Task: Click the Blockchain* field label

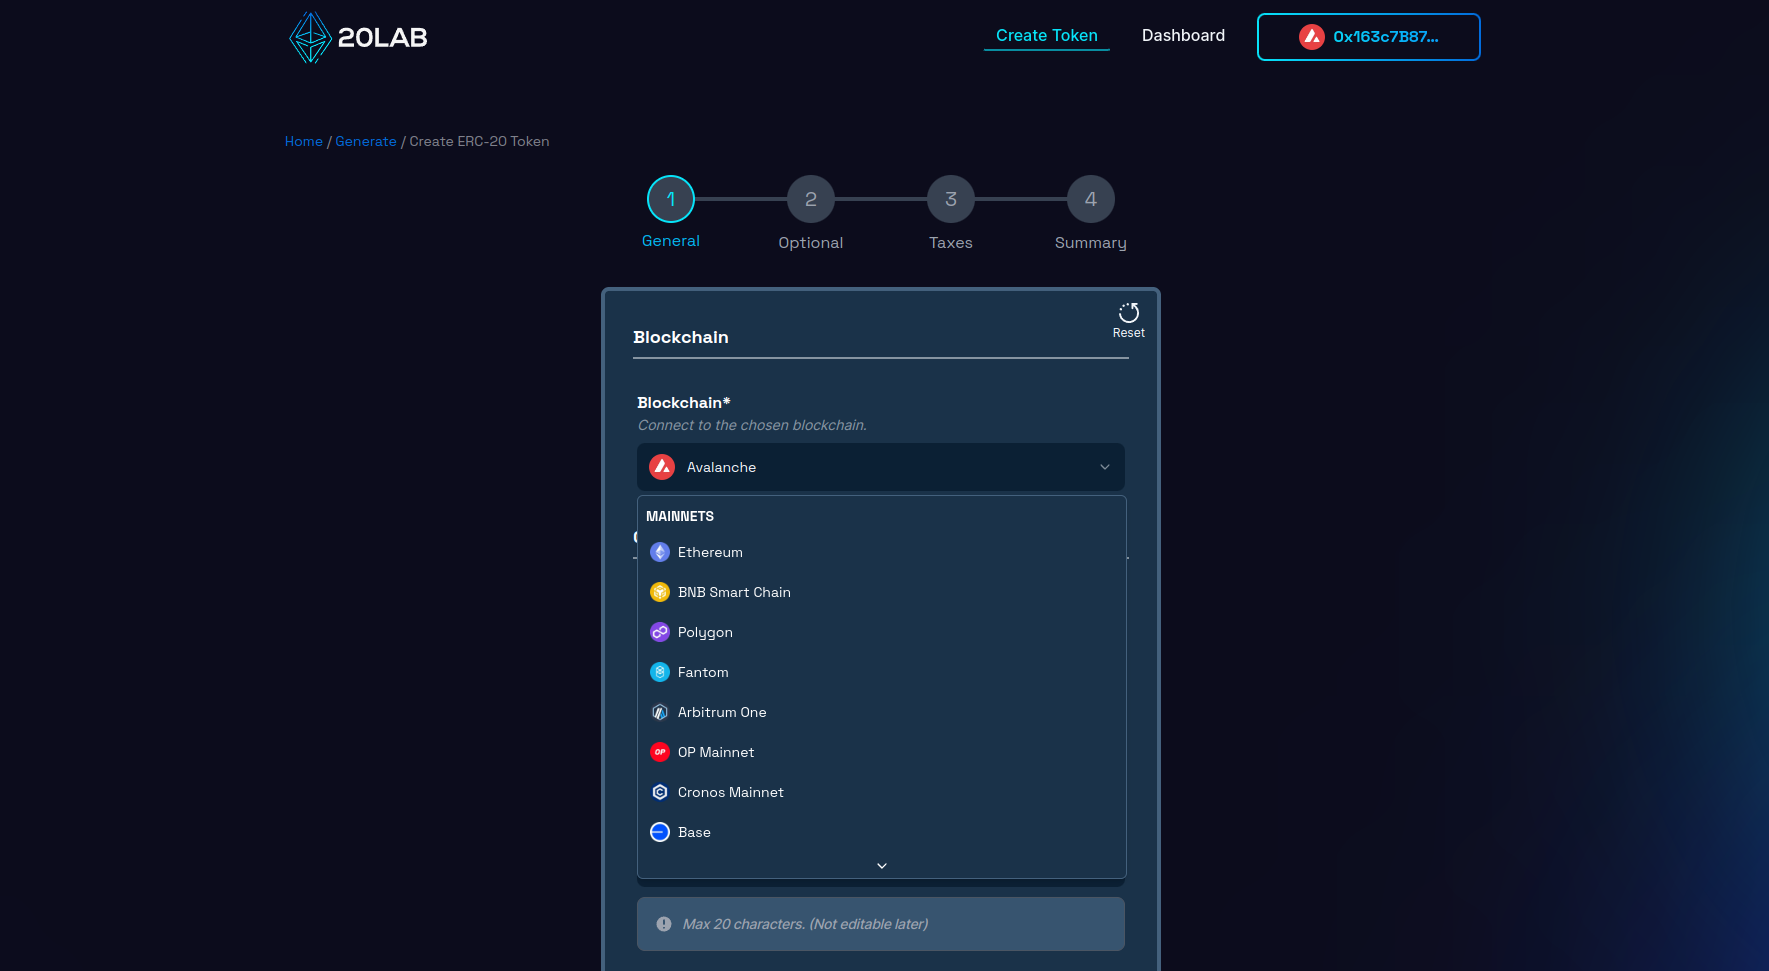Action: [x=684, y=402]
